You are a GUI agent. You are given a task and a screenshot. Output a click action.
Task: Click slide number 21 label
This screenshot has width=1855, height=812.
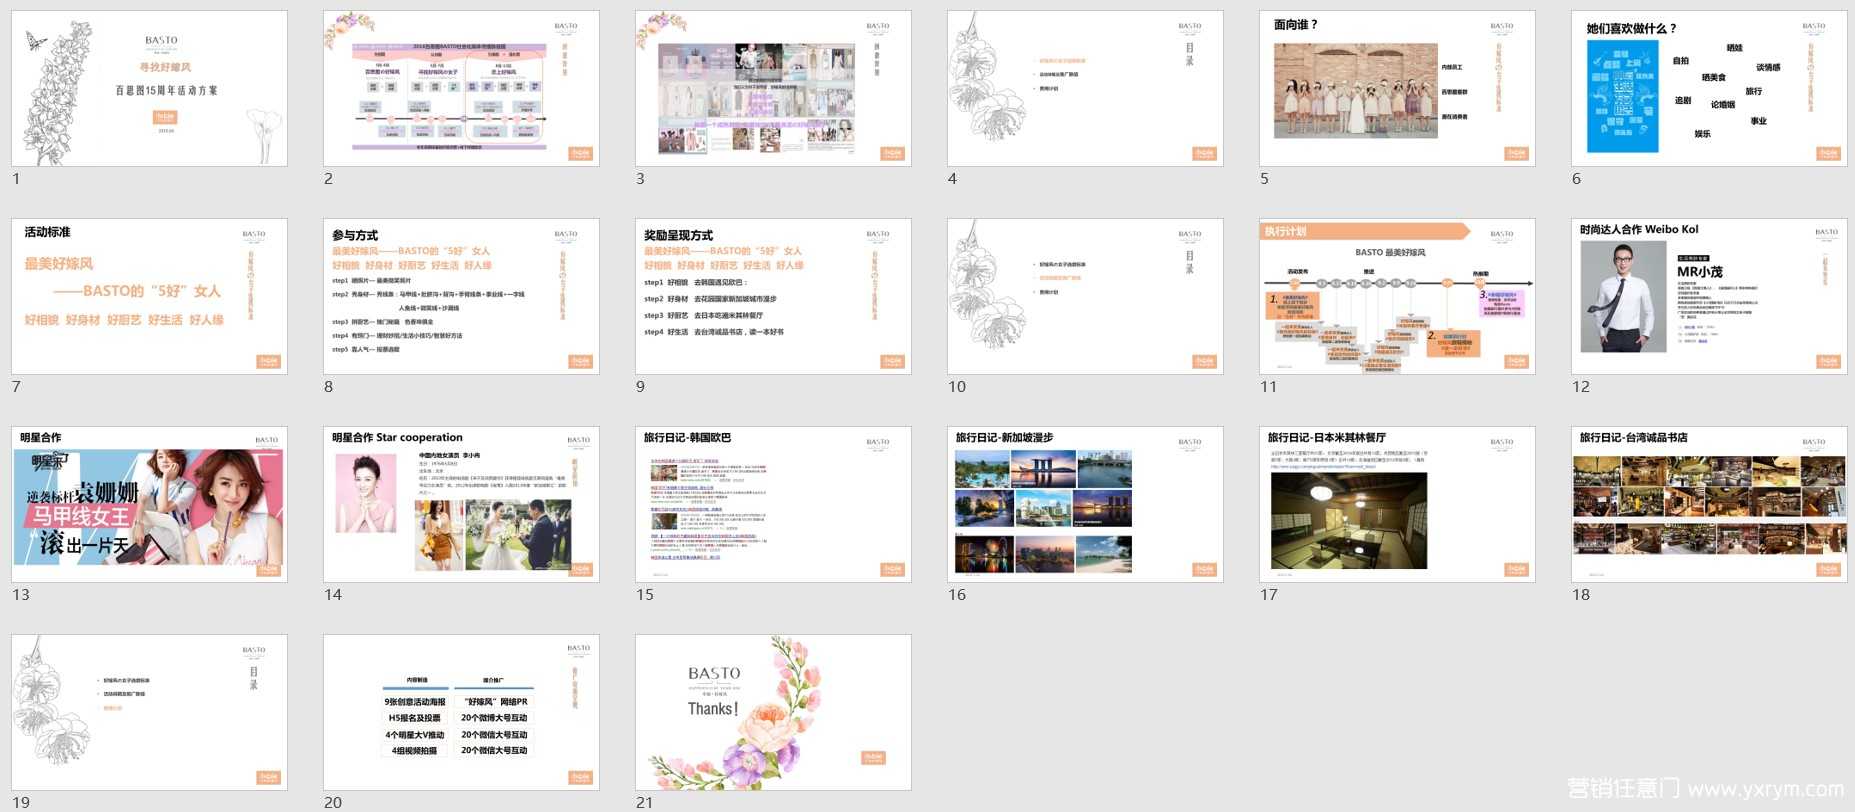pos(645,803)
